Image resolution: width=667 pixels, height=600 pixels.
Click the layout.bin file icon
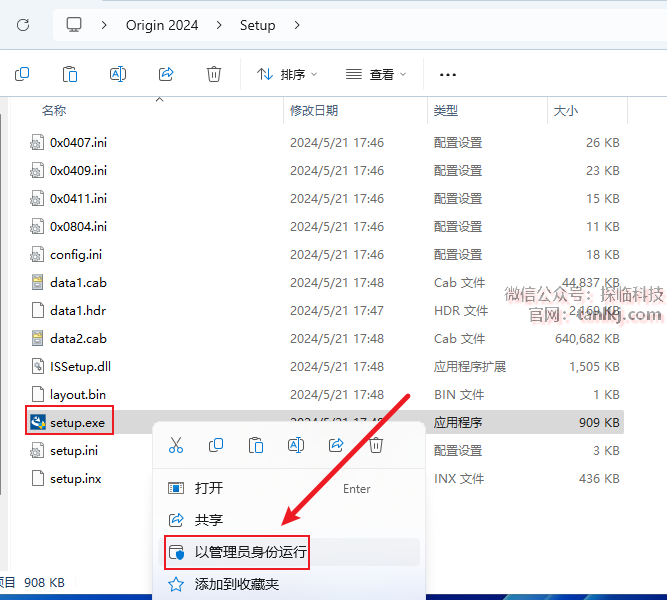click(38, 394)
